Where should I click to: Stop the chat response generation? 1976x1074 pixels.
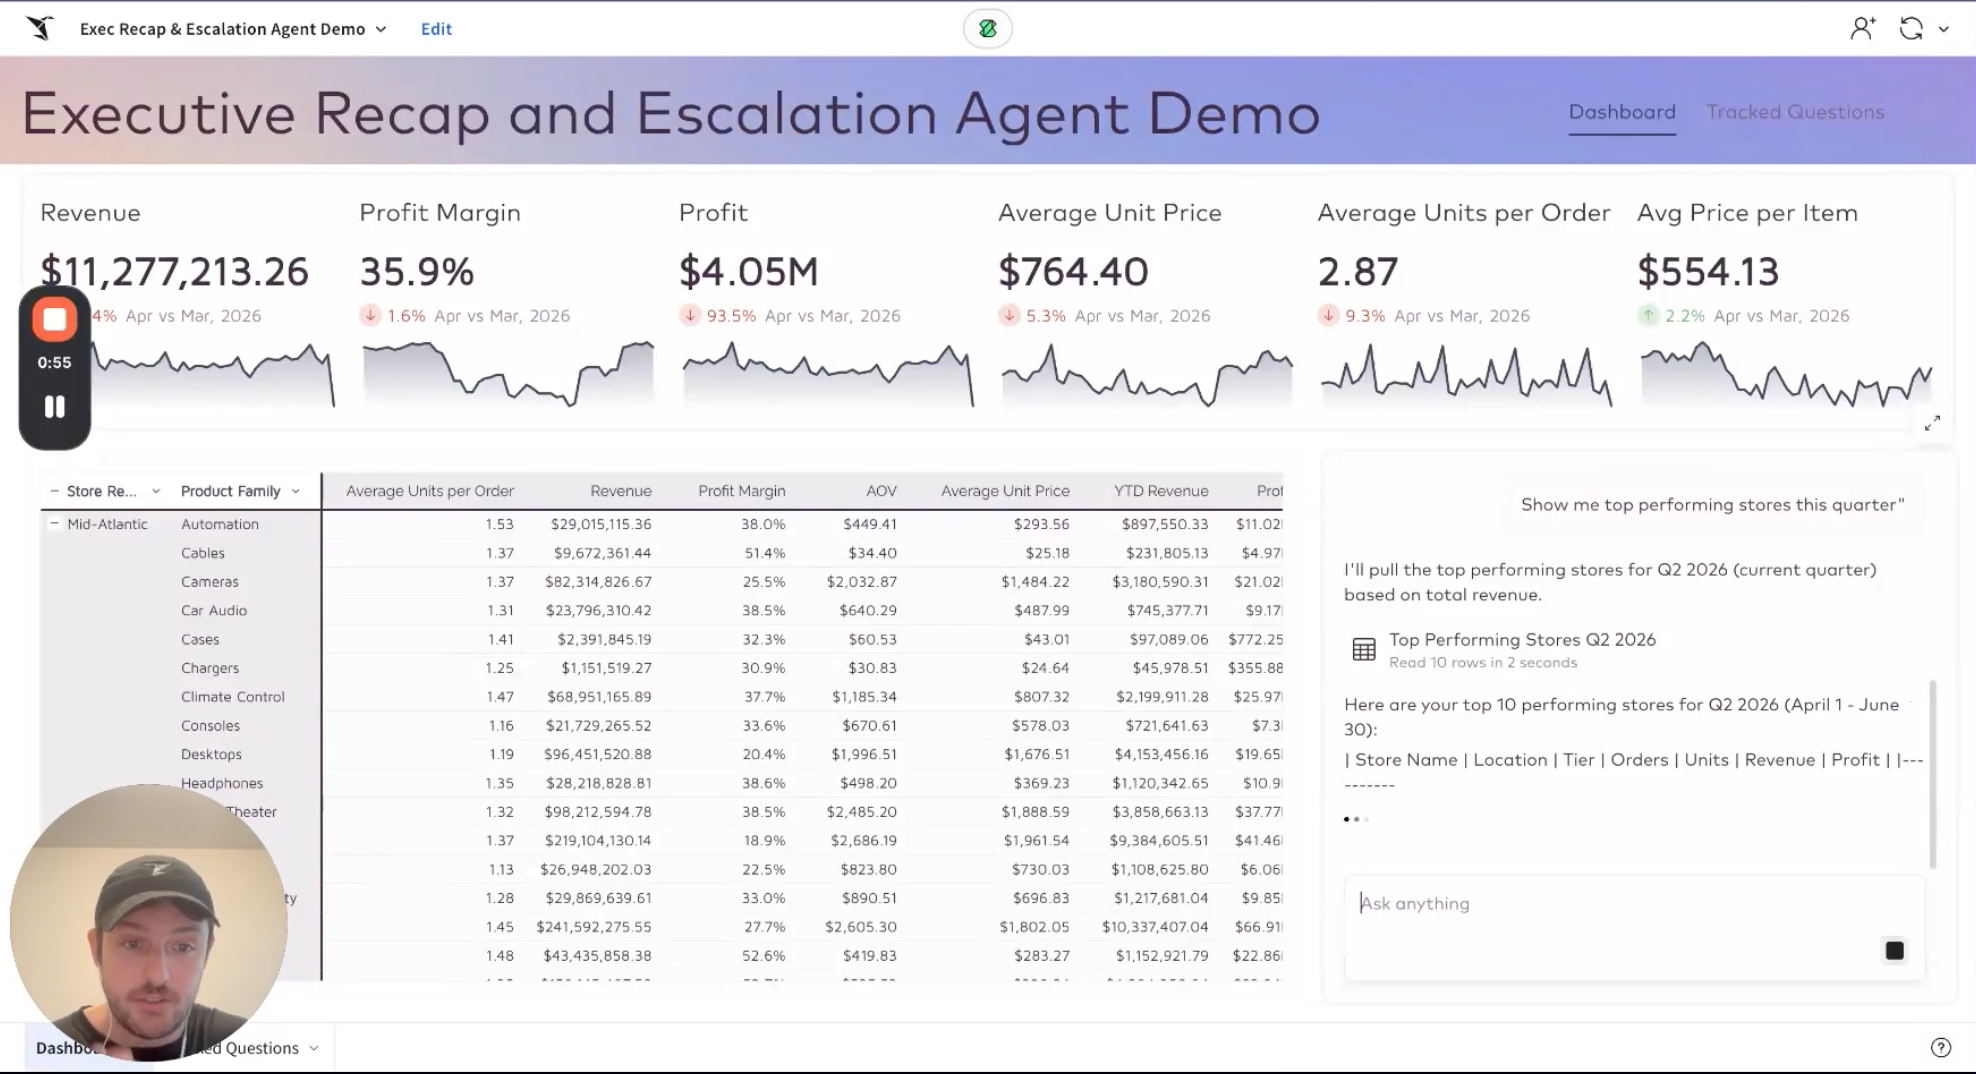1894,950
